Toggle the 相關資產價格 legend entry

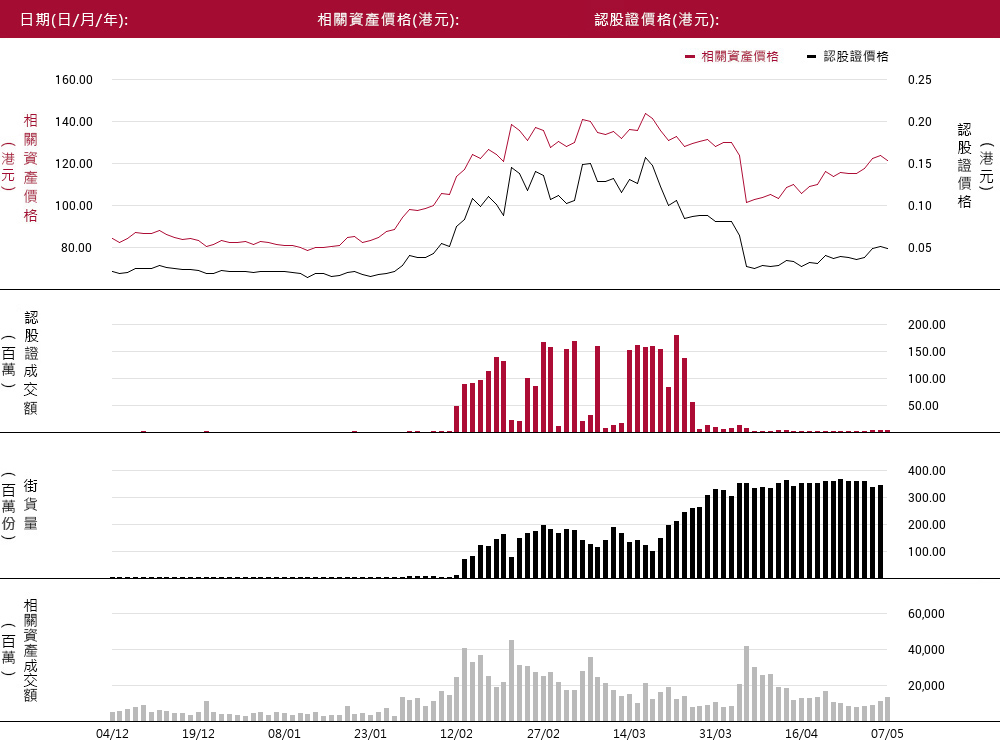pos(732,57)
